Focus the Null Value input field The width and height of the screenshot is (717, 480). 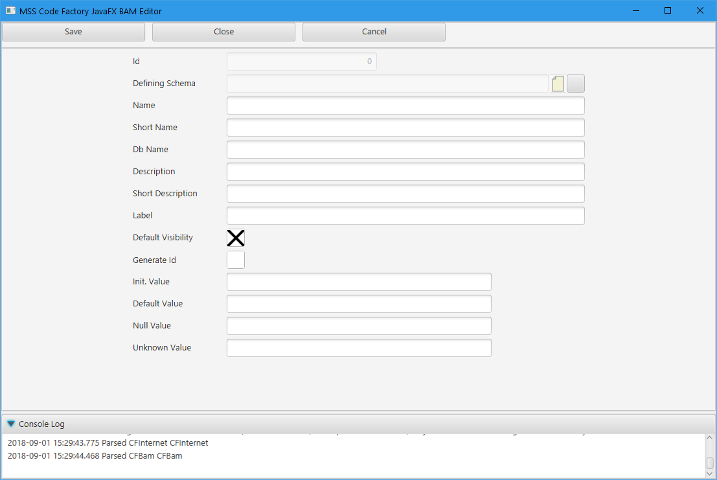click(359, 326)
